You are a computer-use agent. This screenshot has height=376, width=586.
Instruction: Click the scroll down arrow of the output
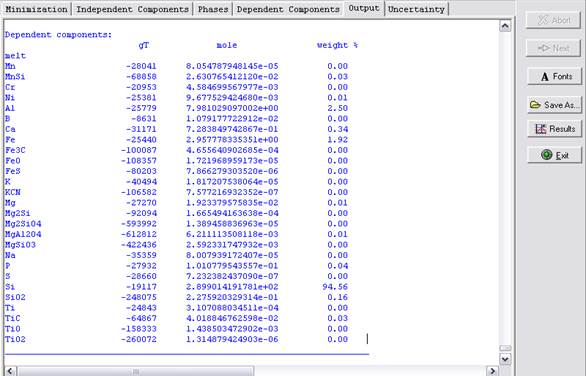(505, 359)
